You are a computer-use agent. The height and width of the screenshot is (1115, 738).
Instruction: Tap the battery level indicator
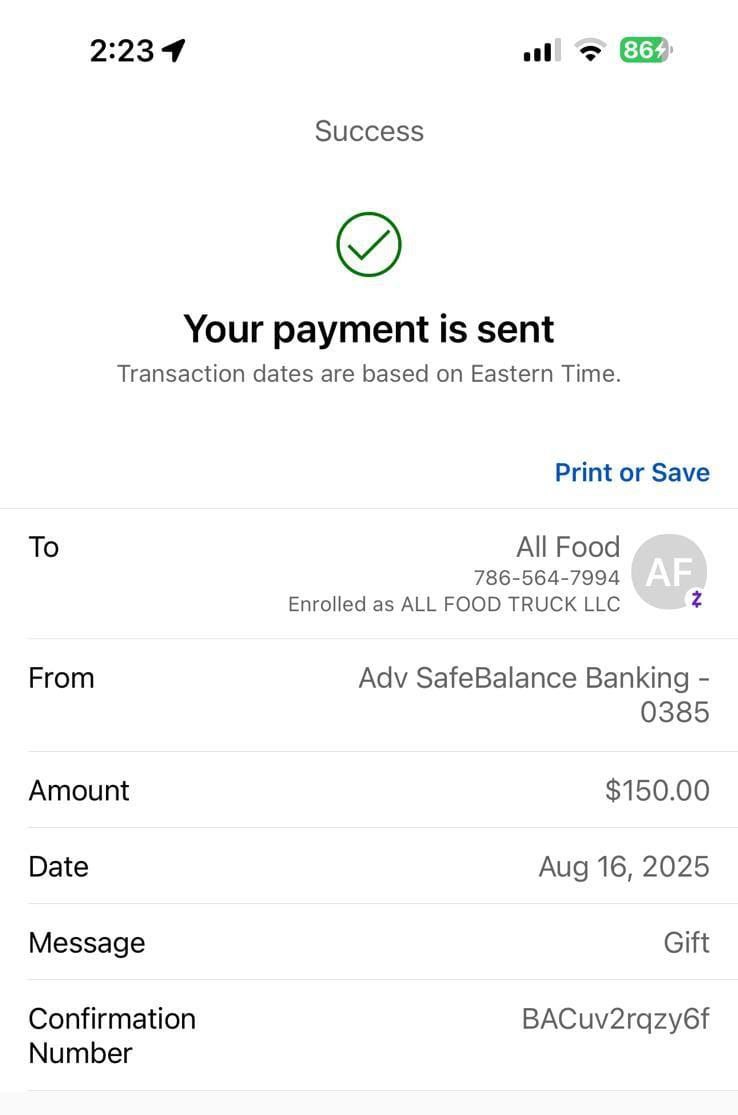[645, 50]
